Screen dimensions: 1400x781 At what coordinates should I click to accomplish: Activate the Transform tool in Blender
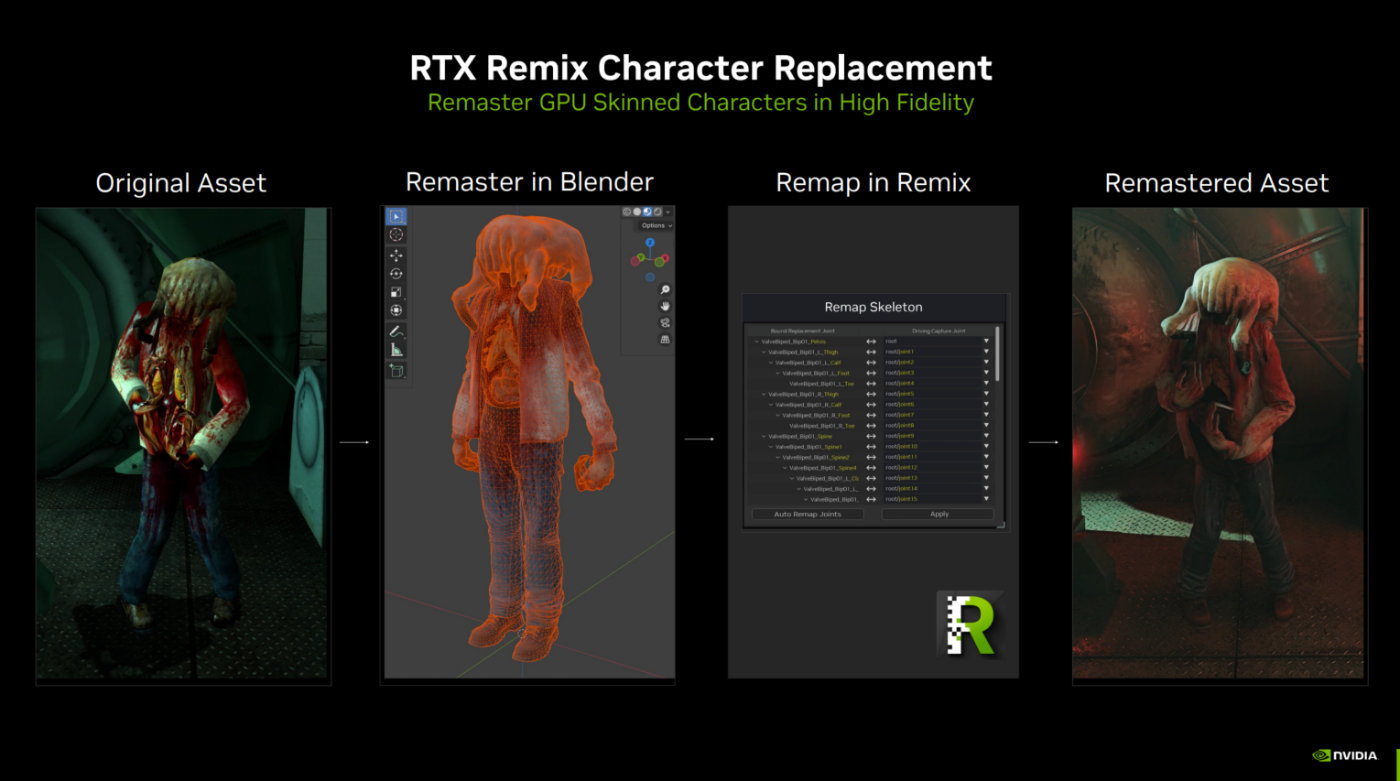[x=396, y=310]
